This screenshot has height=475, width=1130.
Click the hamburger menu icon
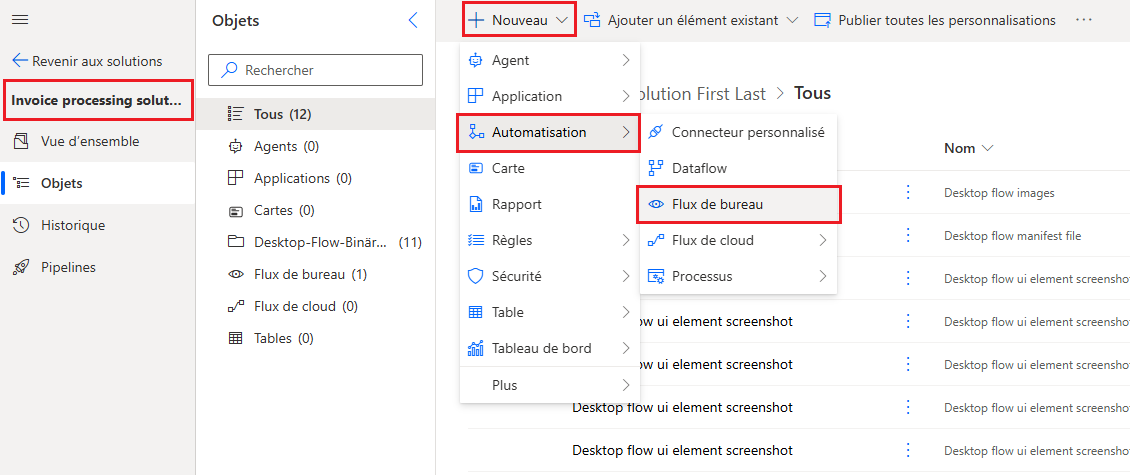[x=20, y=20]
